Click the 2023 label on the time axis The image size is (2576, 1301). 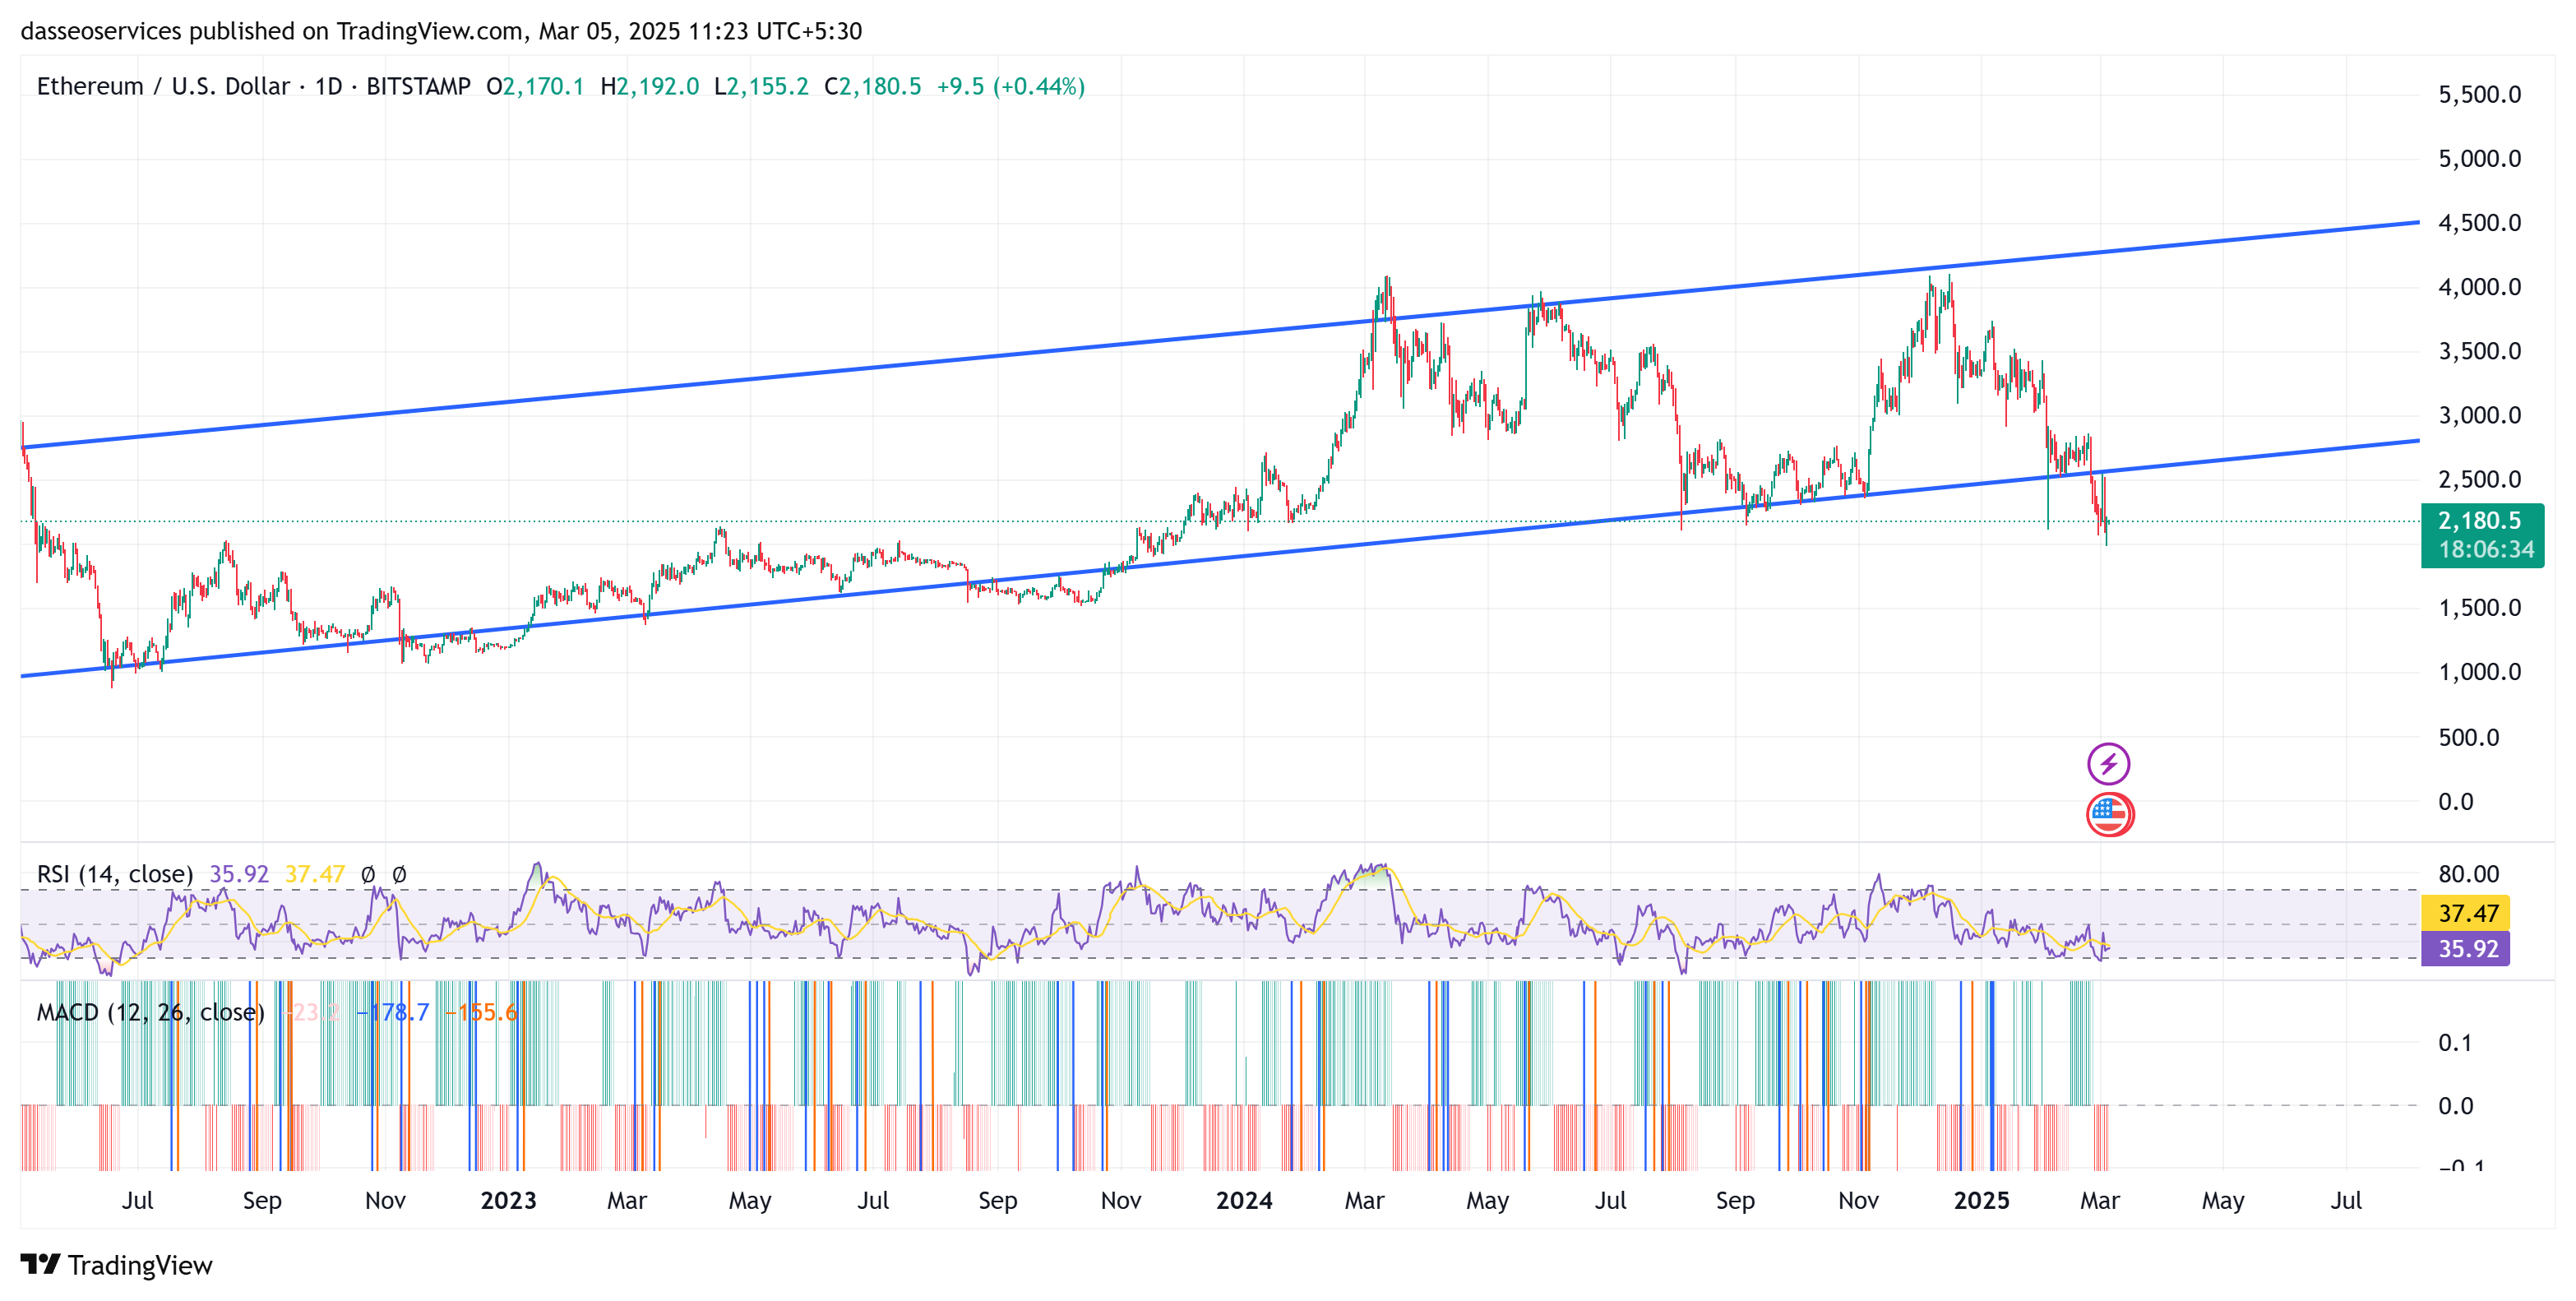click(508, 1200)
